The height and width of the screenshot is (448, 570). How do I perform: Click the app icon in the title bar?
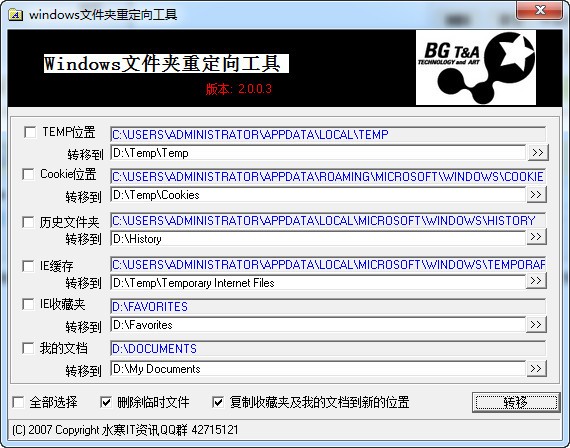[x=16, y=15]
